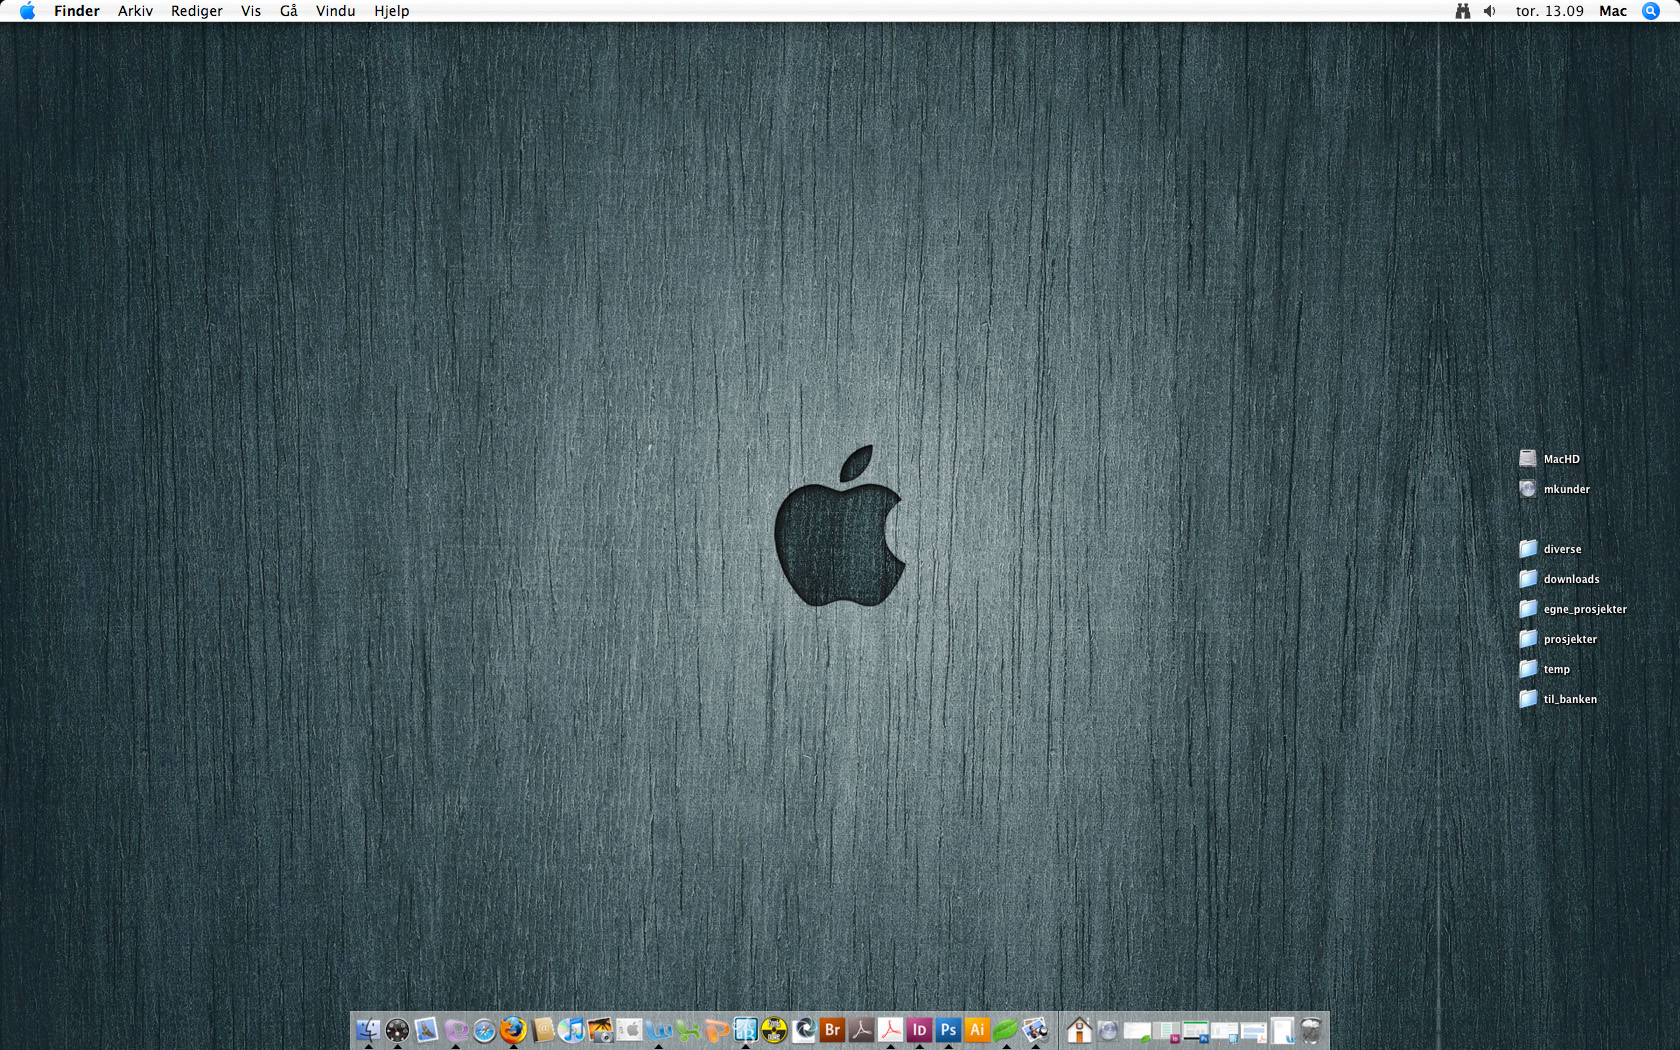Select the prosjekter folder on desktop
The image size is (1680, 1050).
coord(1558,639)
